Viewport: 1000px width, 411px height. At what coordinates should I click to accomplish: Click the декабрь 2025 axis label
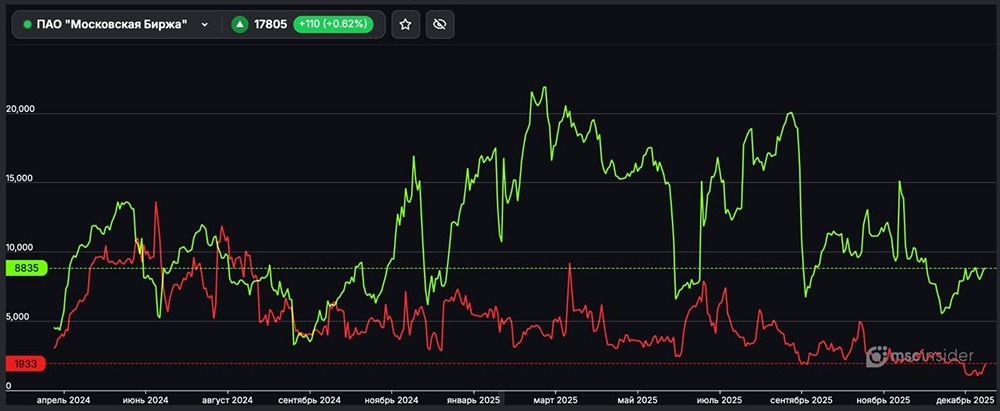point(965,401)
